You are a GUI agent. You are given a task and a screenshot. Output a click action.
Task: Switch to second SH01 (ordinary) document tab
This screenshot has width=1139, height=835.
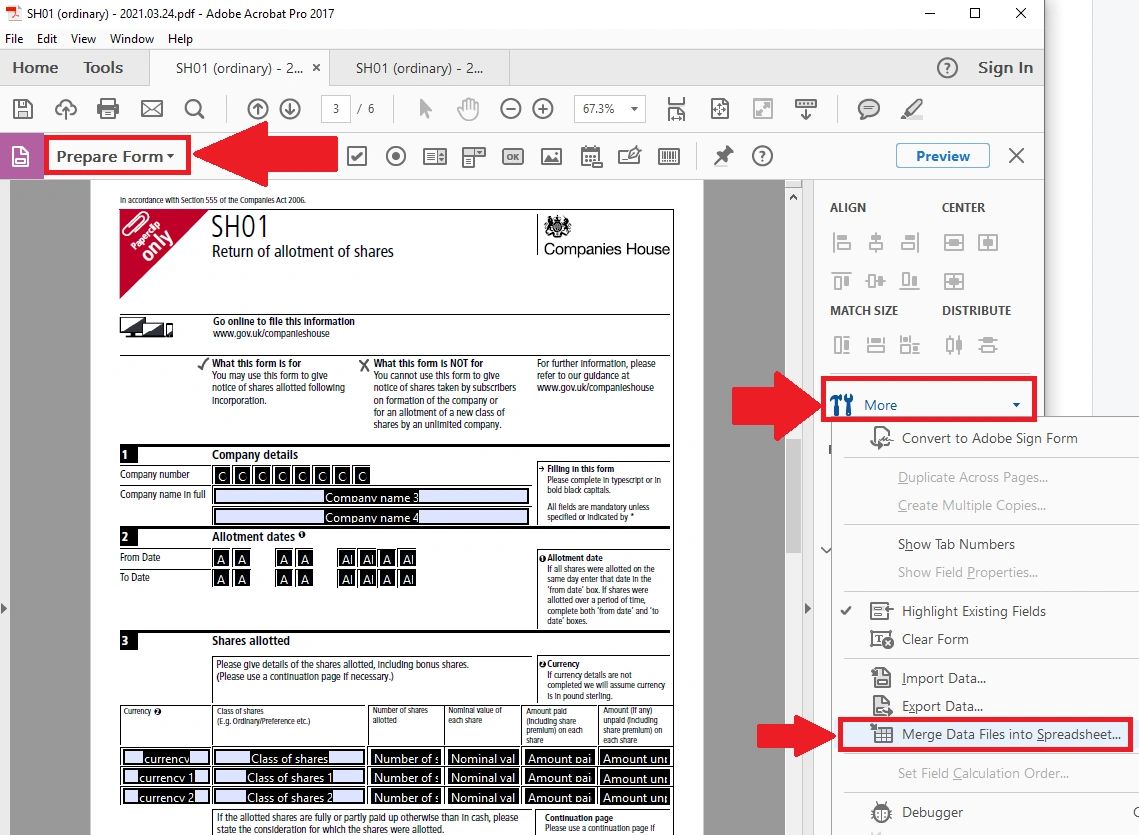pos(419,68)
